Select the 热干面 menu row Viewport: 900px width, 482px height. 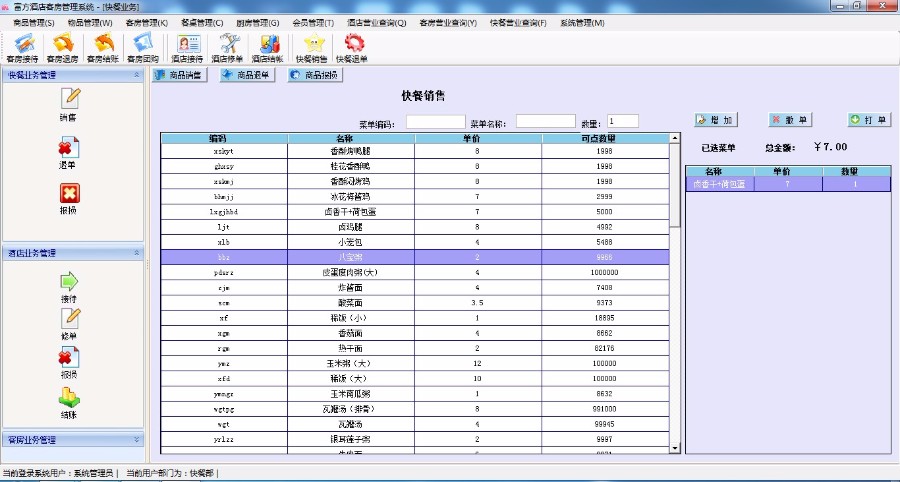(415, 348)
